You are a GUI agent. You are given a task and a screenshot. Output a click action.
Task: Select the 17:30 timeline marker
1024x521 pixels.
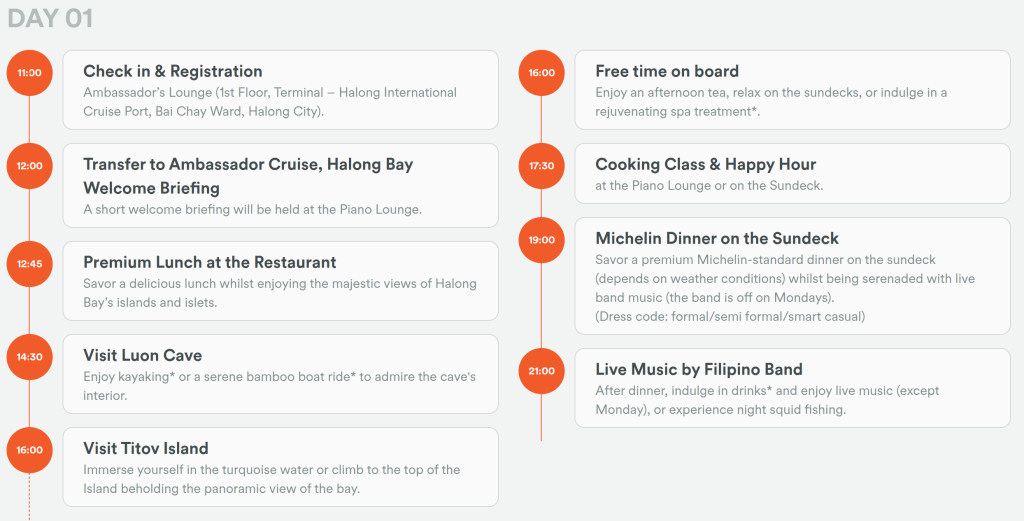point(541,166)
